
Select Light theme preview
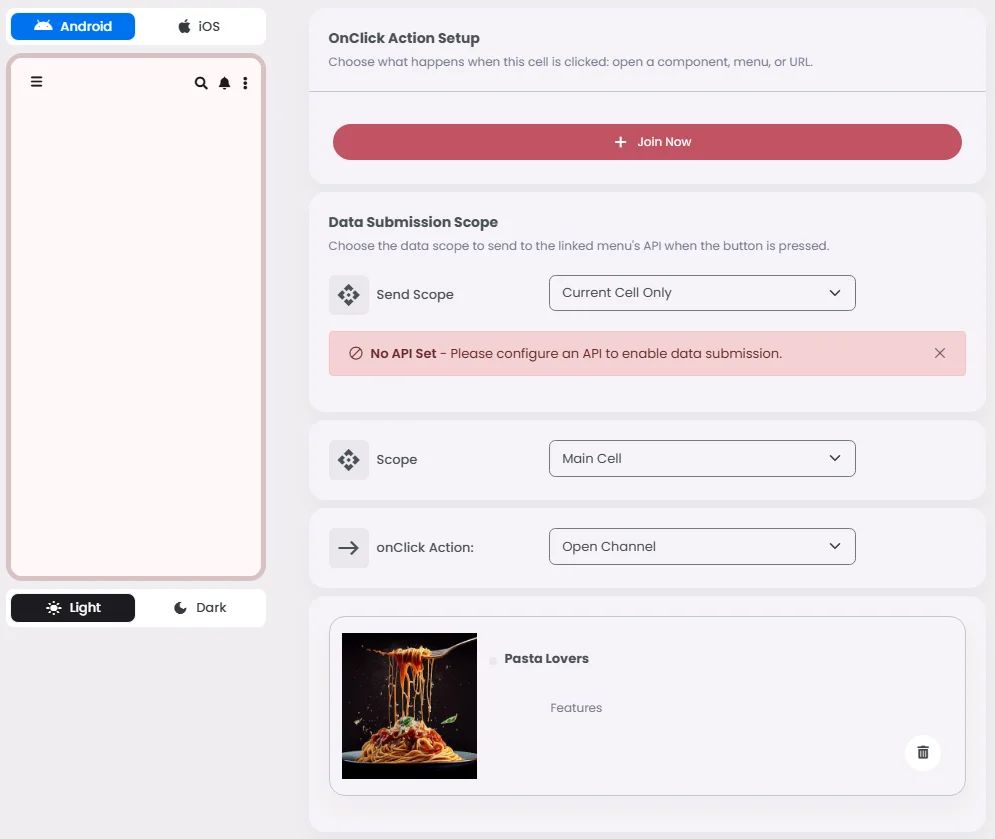pos(73,607)
